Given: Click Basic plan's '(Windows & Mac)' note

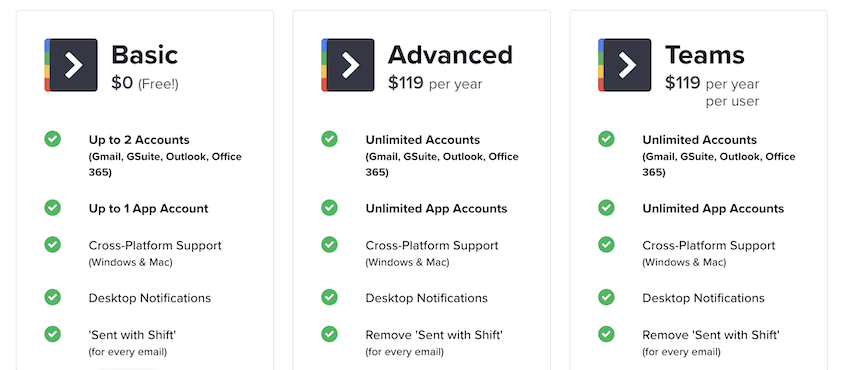Looking at the screenshot, I should click(131, 262).
